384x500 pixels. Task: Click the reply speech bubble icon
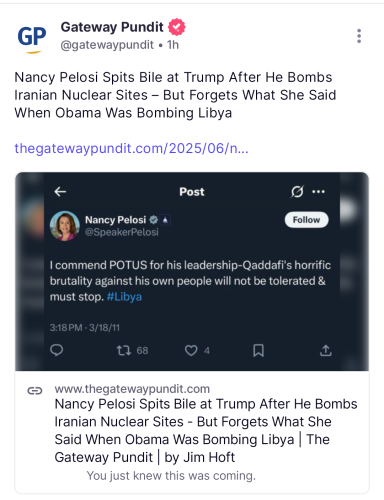(57, 350)
